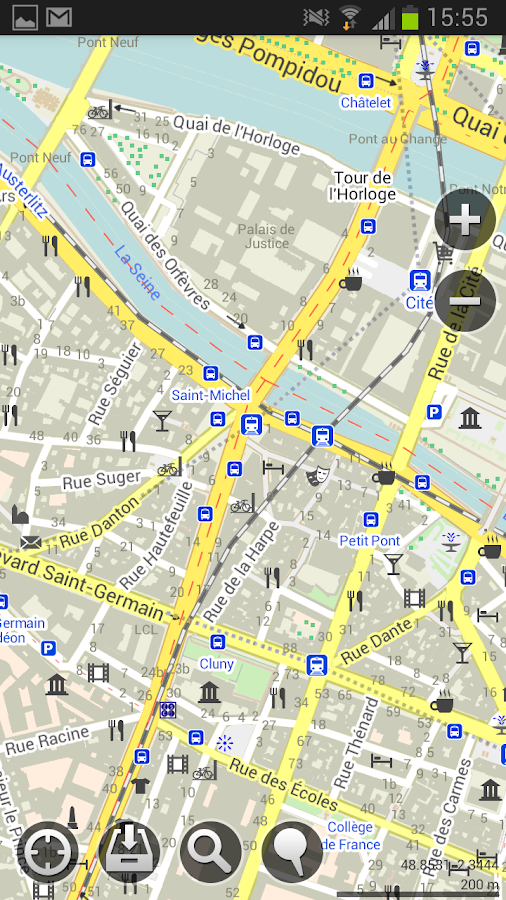Image resolution: width=506 pixels, height=900 pixels.
Task: Open the picture notification in status bar
Action: 25,17
